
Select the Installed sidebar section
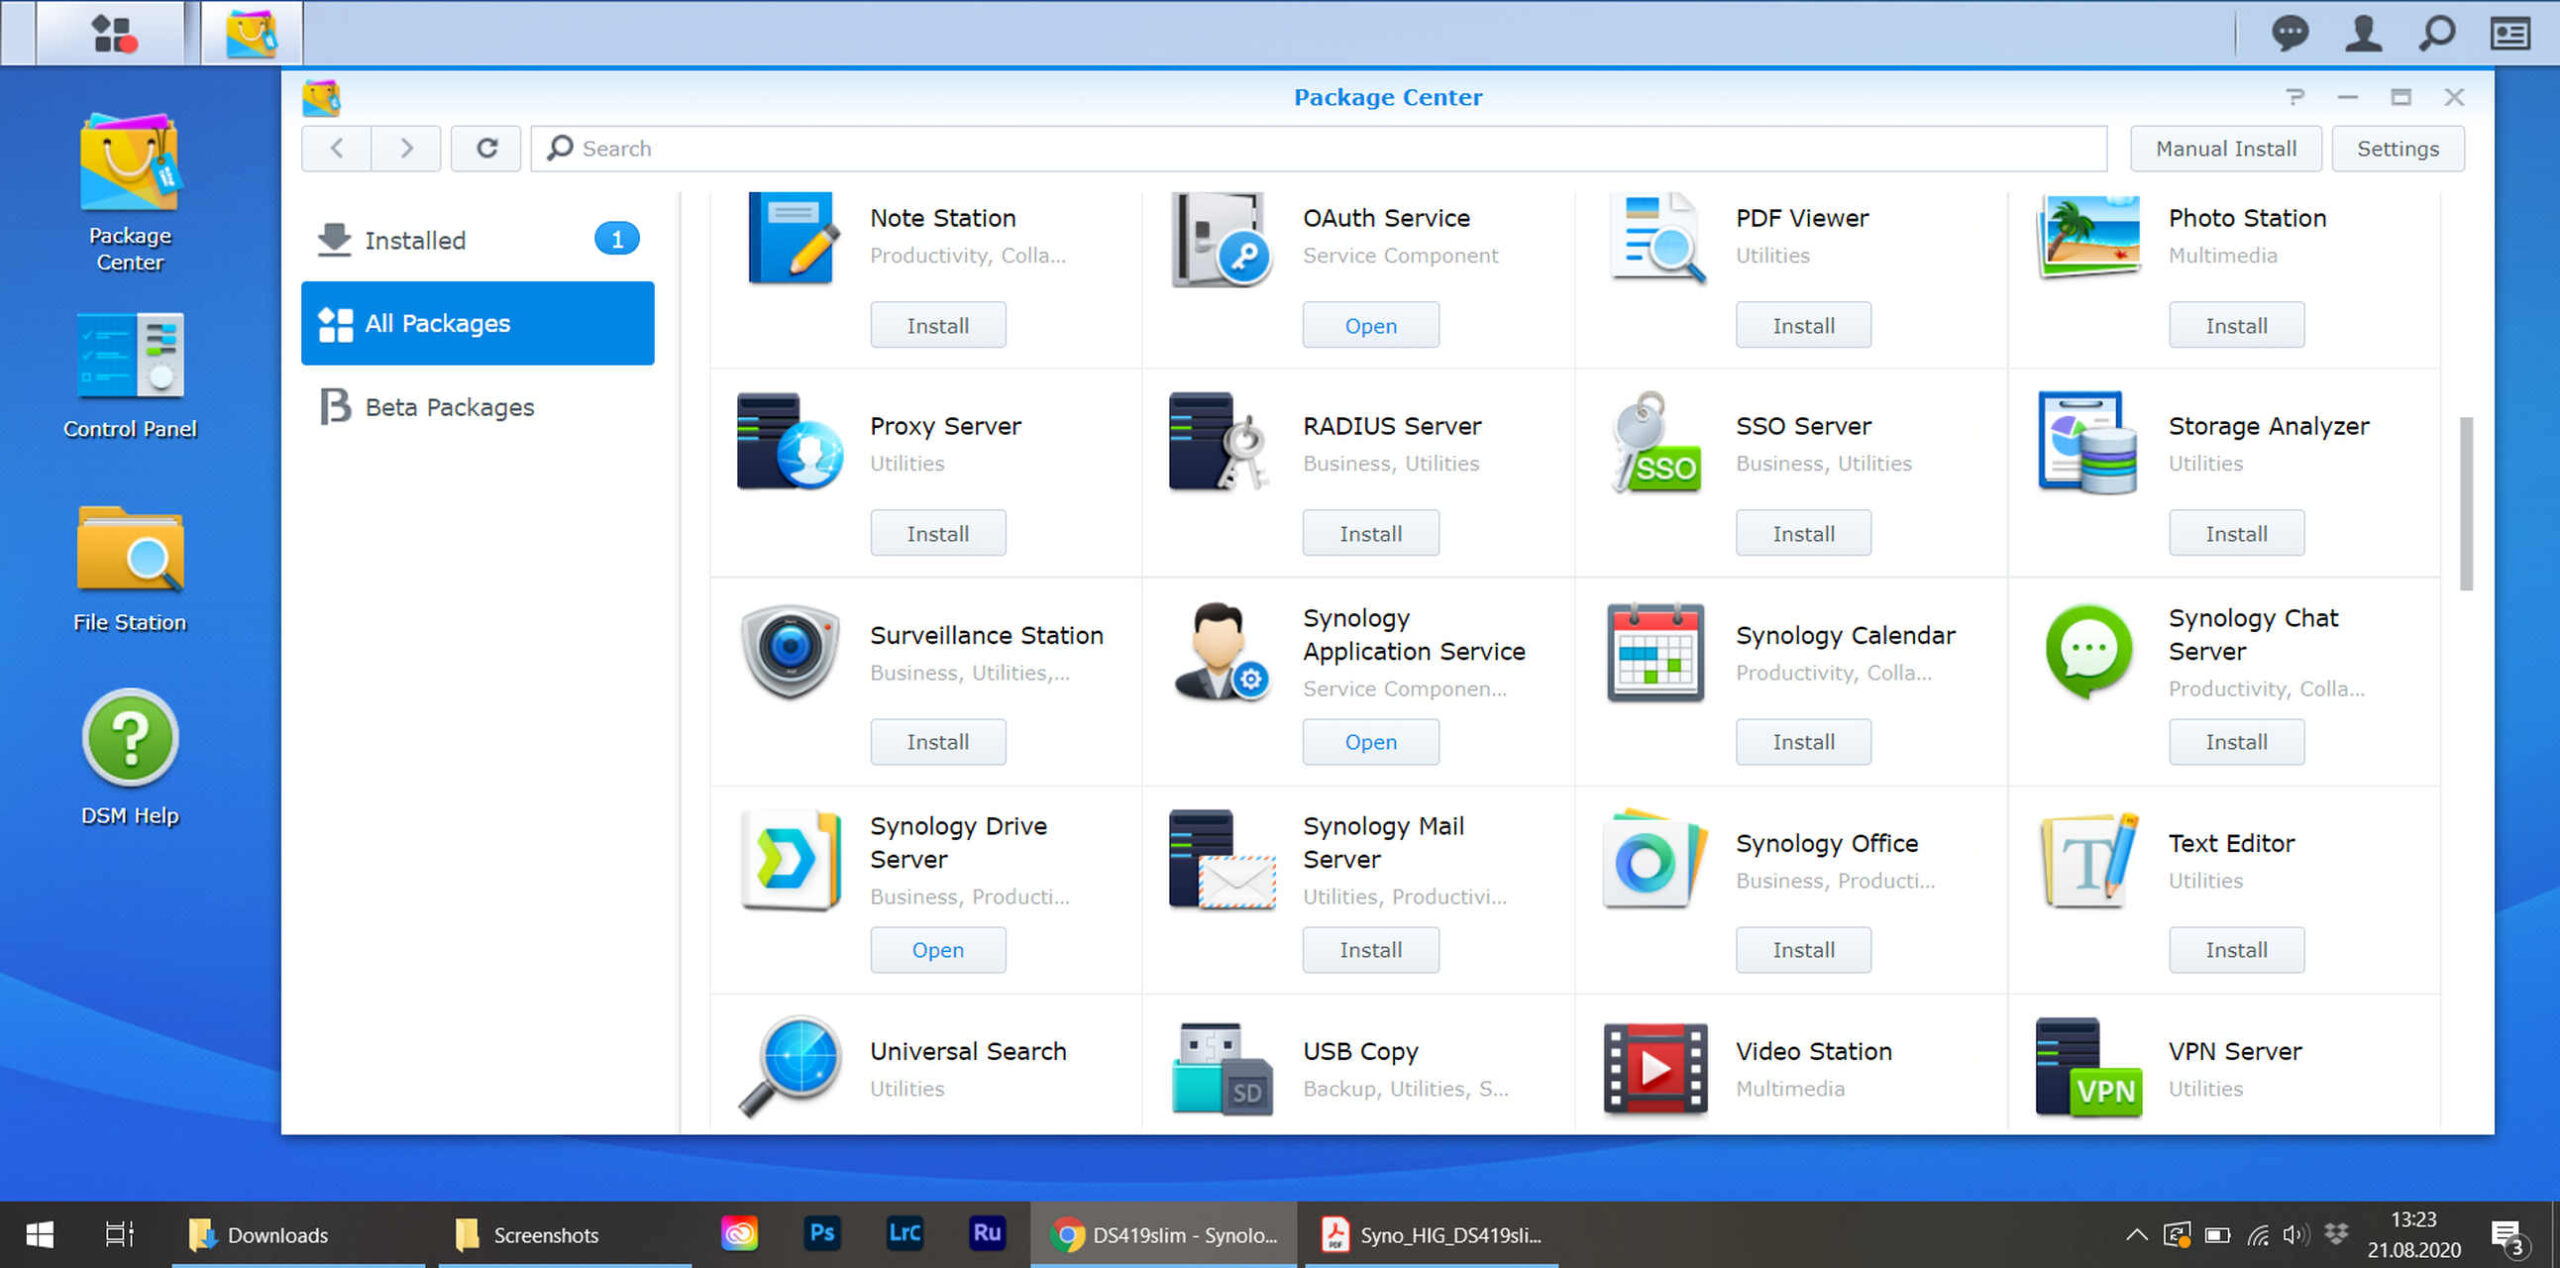coord(478,240)
